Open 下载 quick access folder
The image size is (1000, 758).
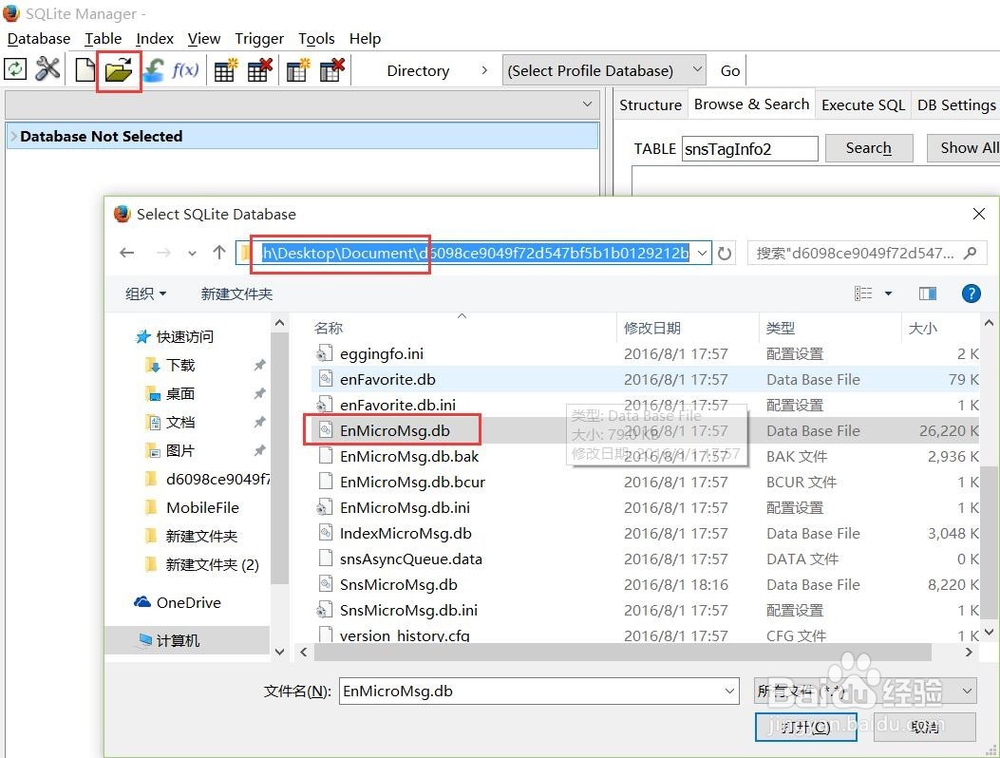click(170, 365)
